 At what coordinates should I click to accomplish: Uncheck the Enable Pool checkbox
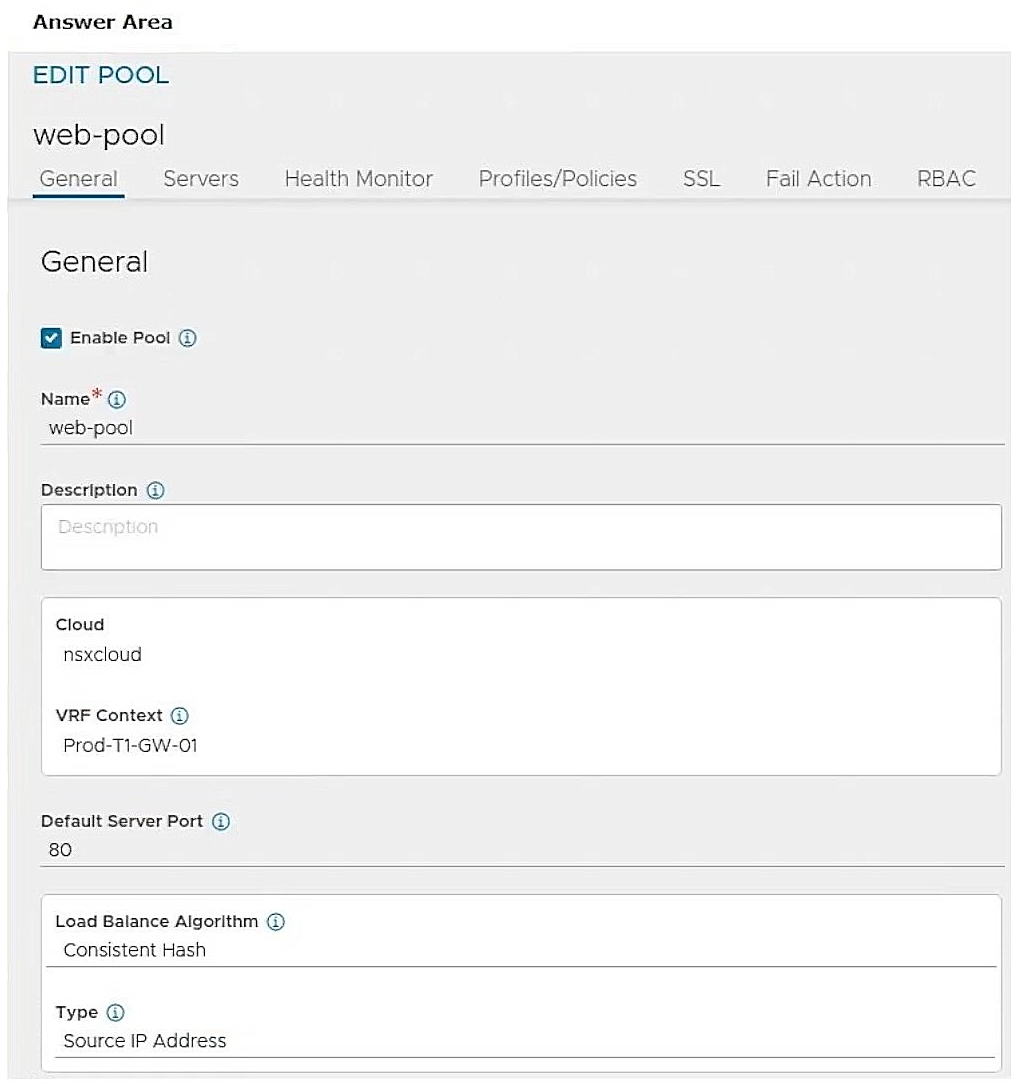(51, 338)
